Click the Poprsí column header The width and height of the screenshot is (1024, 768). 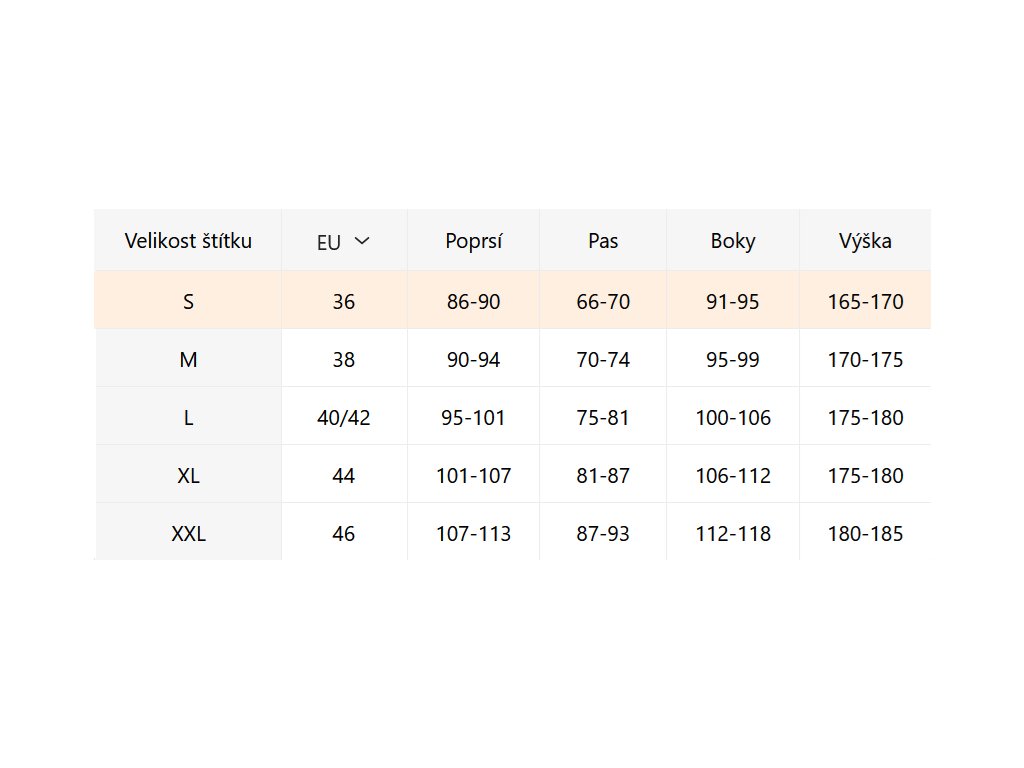(473, 241)
